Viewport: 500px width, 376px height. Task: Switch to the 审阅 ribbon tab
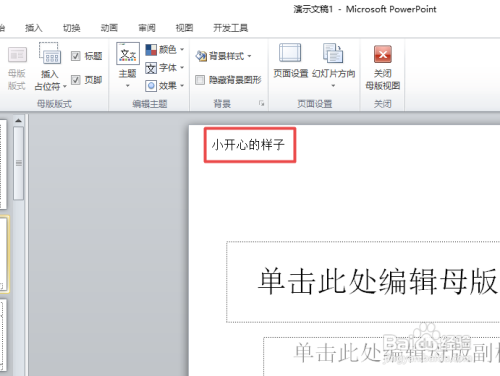coord(147,28)
